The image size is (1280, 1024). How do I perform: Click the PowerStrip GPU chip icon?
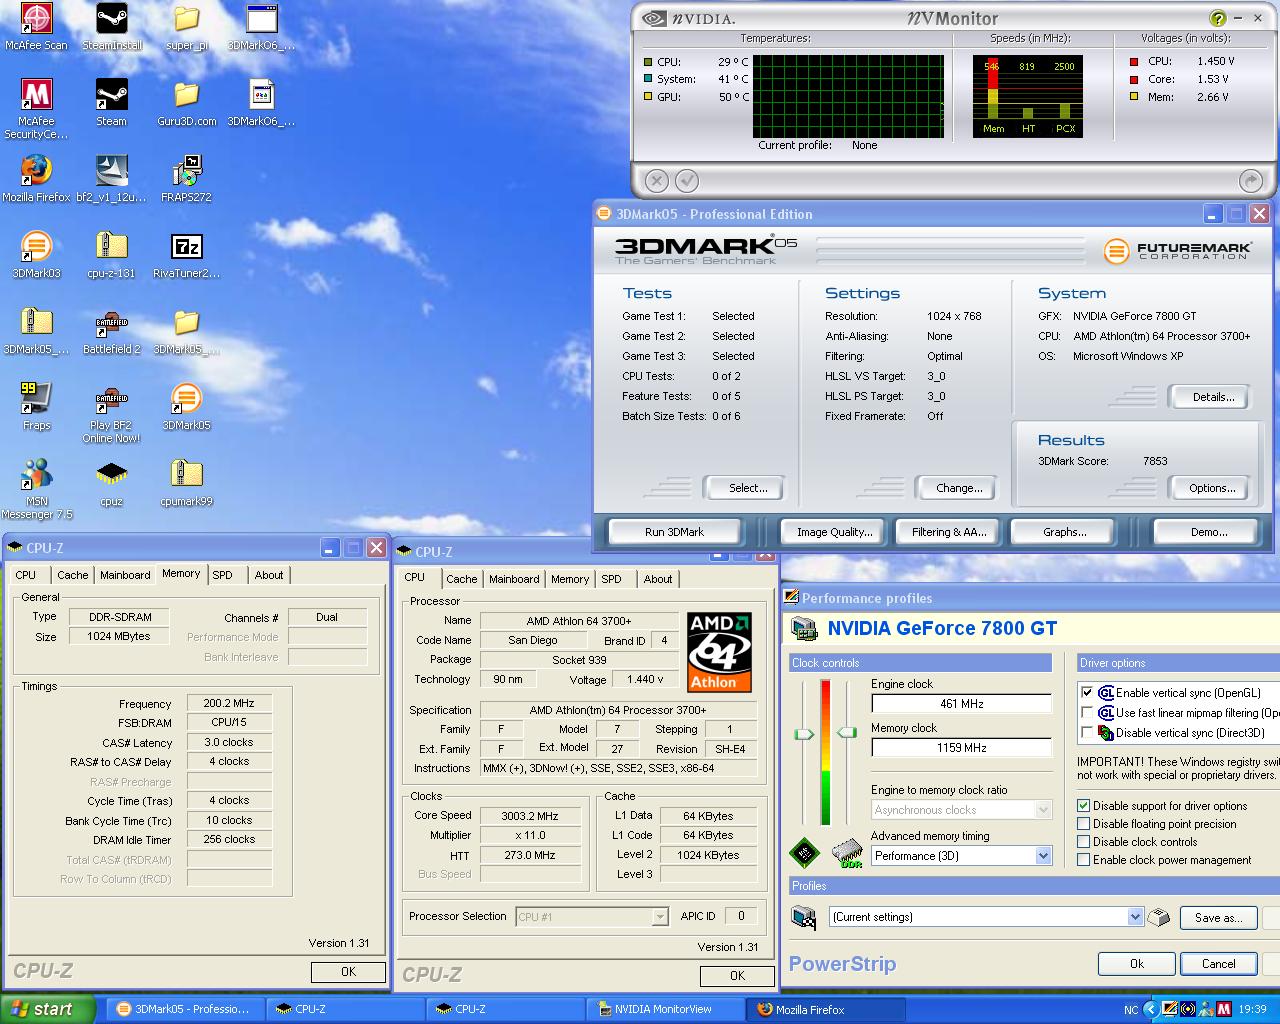coord(804,852)
